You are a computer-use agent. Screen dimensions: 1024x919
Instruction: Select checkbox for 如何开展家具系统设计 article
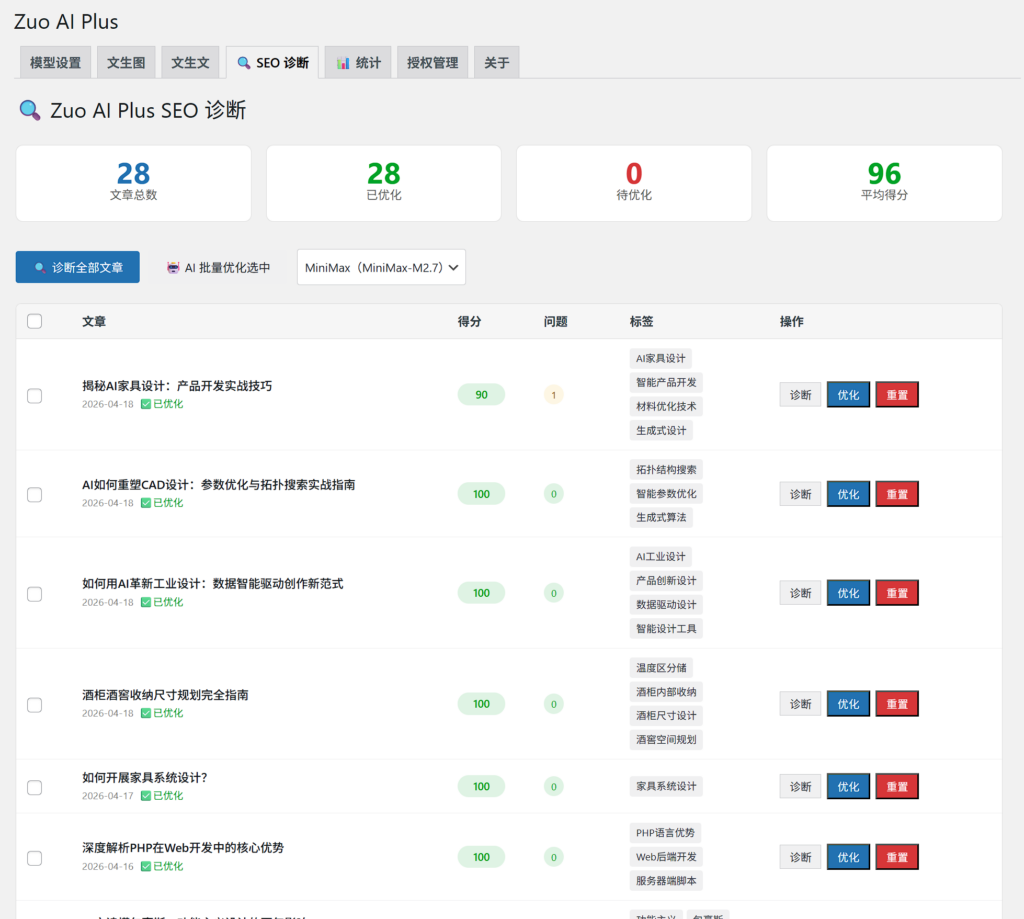[x=35, y=787]
